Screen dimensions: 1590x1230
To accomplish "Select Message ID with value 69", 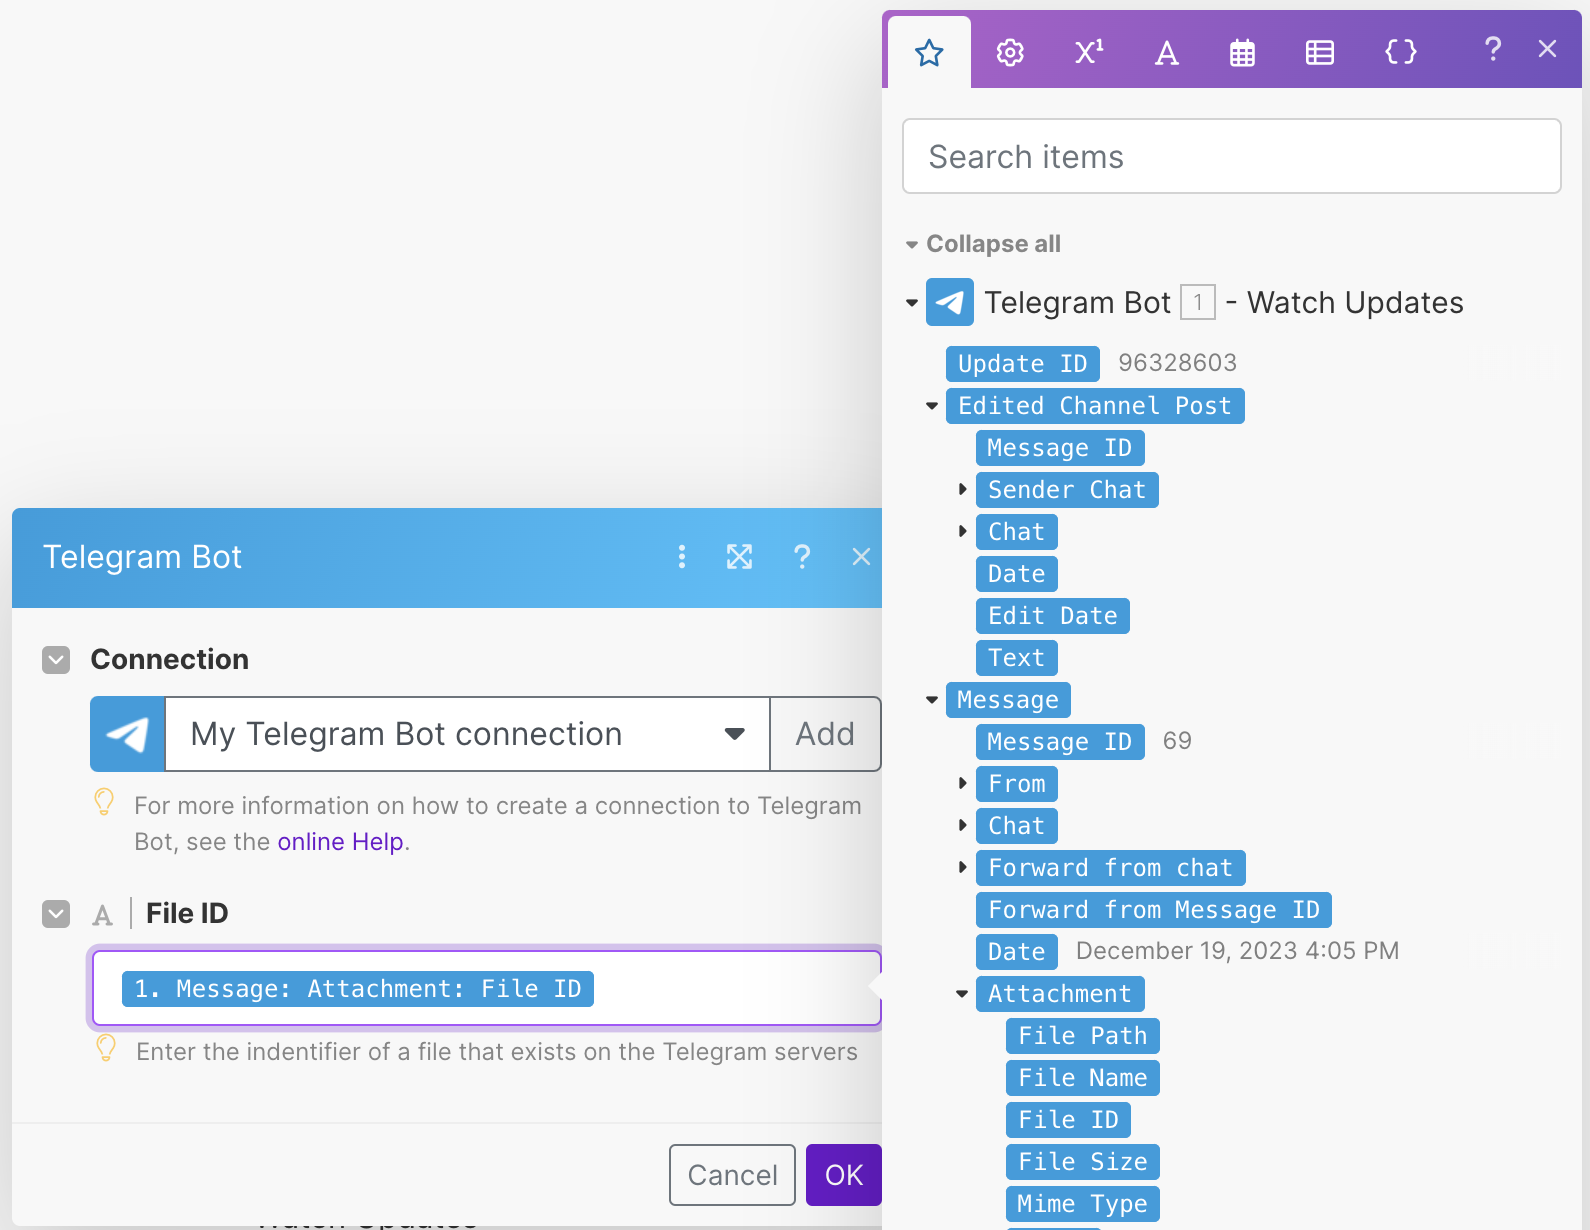I will click(1060, 742).
